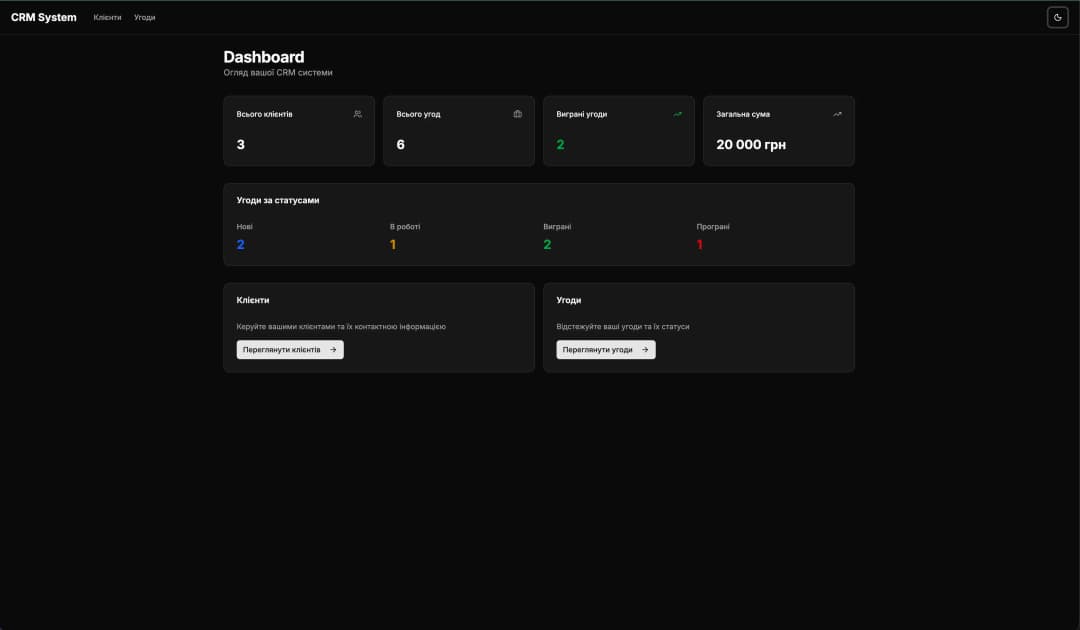Viewport: 1080px width, 630px height.
Task: Open the Угоди navigation menu item
Action: coord(145,17)
